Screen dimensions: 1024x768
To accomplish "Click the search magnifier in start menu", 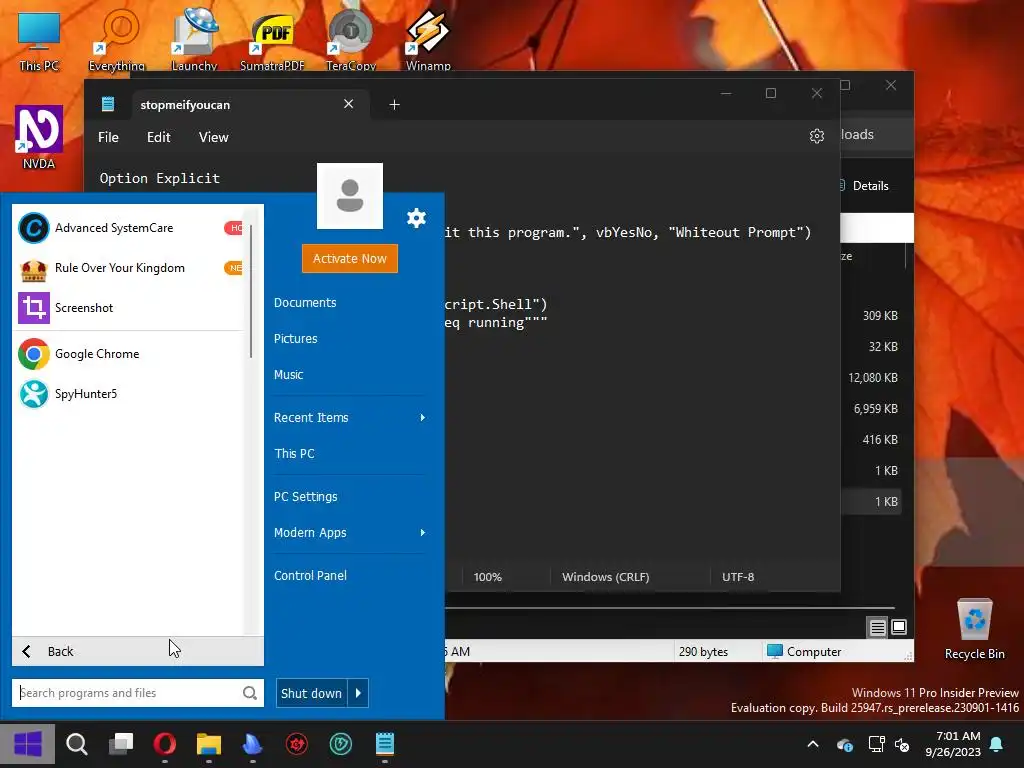I will 249,693.
